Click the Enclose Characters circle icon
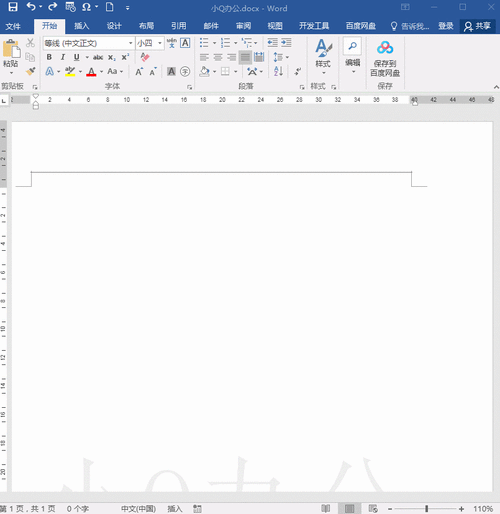This screenshot has height=514, width=500. click(185, 71)
